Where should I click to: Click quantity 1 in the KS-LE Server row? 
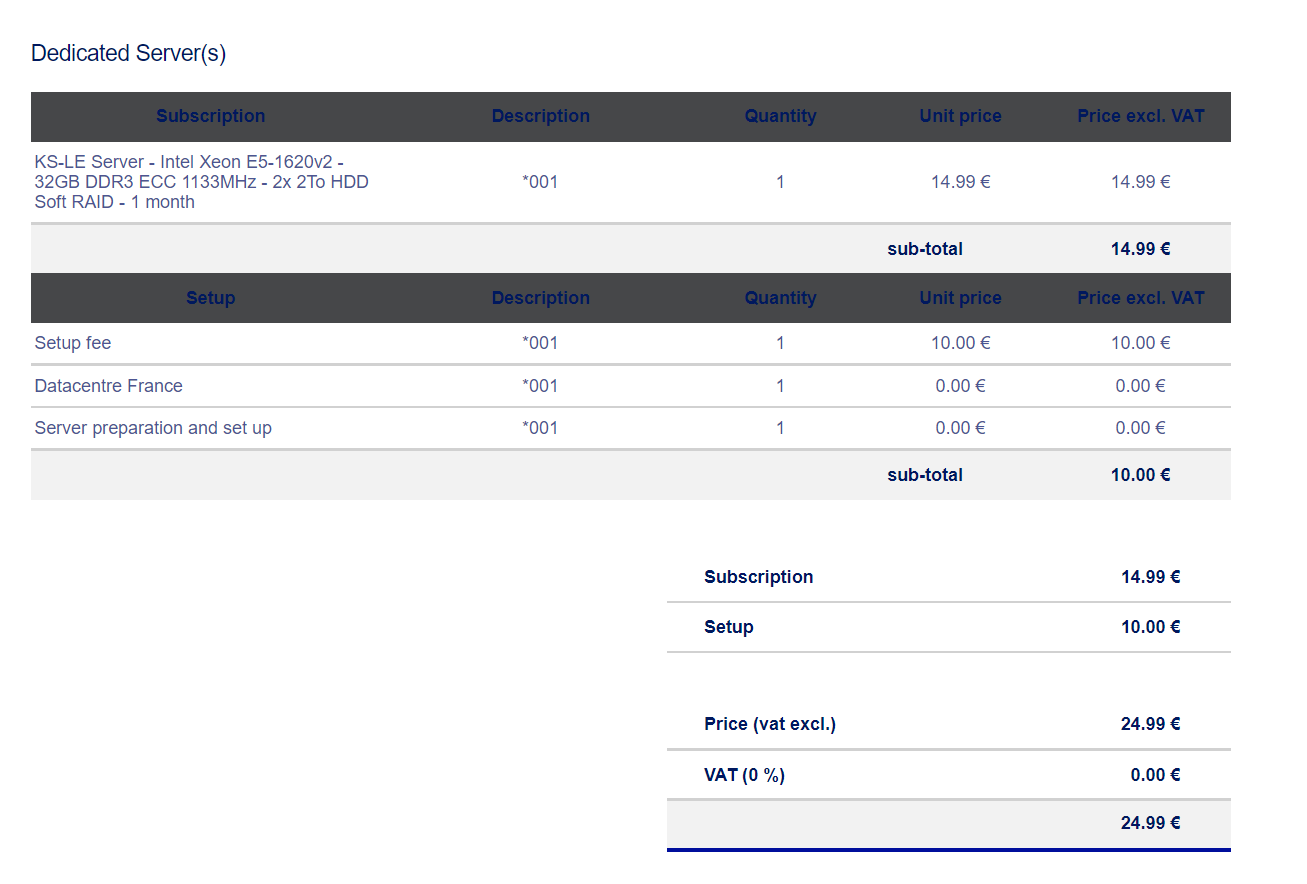point(781,182)
